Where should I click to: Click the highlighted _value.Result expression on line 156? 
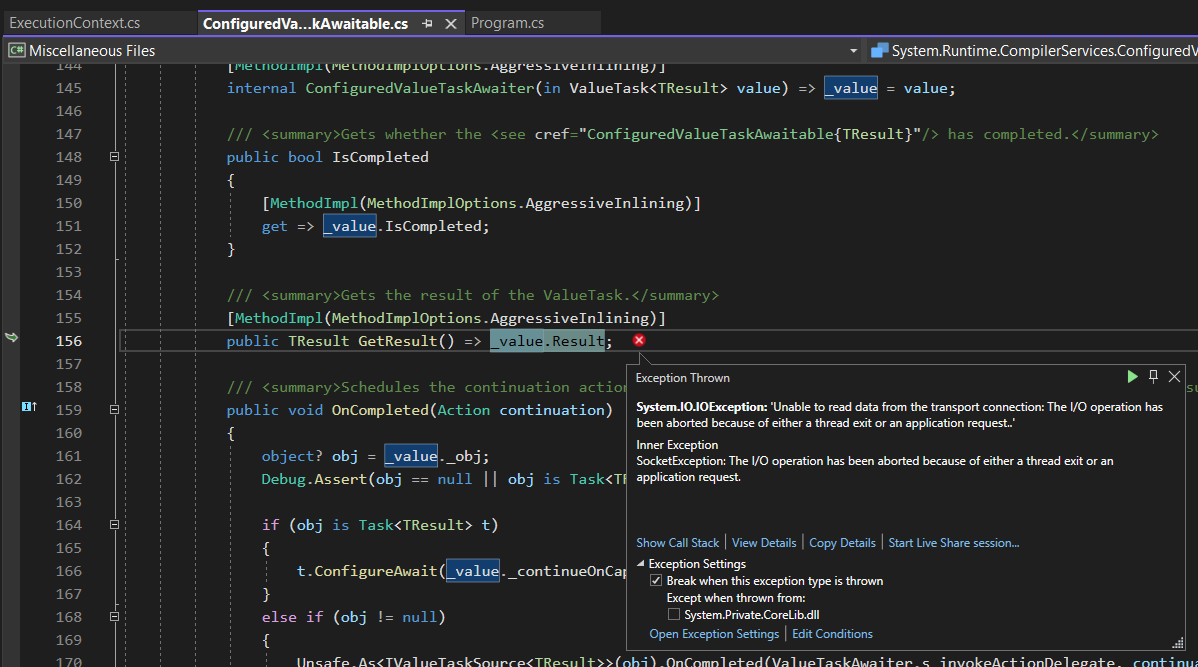547,341
